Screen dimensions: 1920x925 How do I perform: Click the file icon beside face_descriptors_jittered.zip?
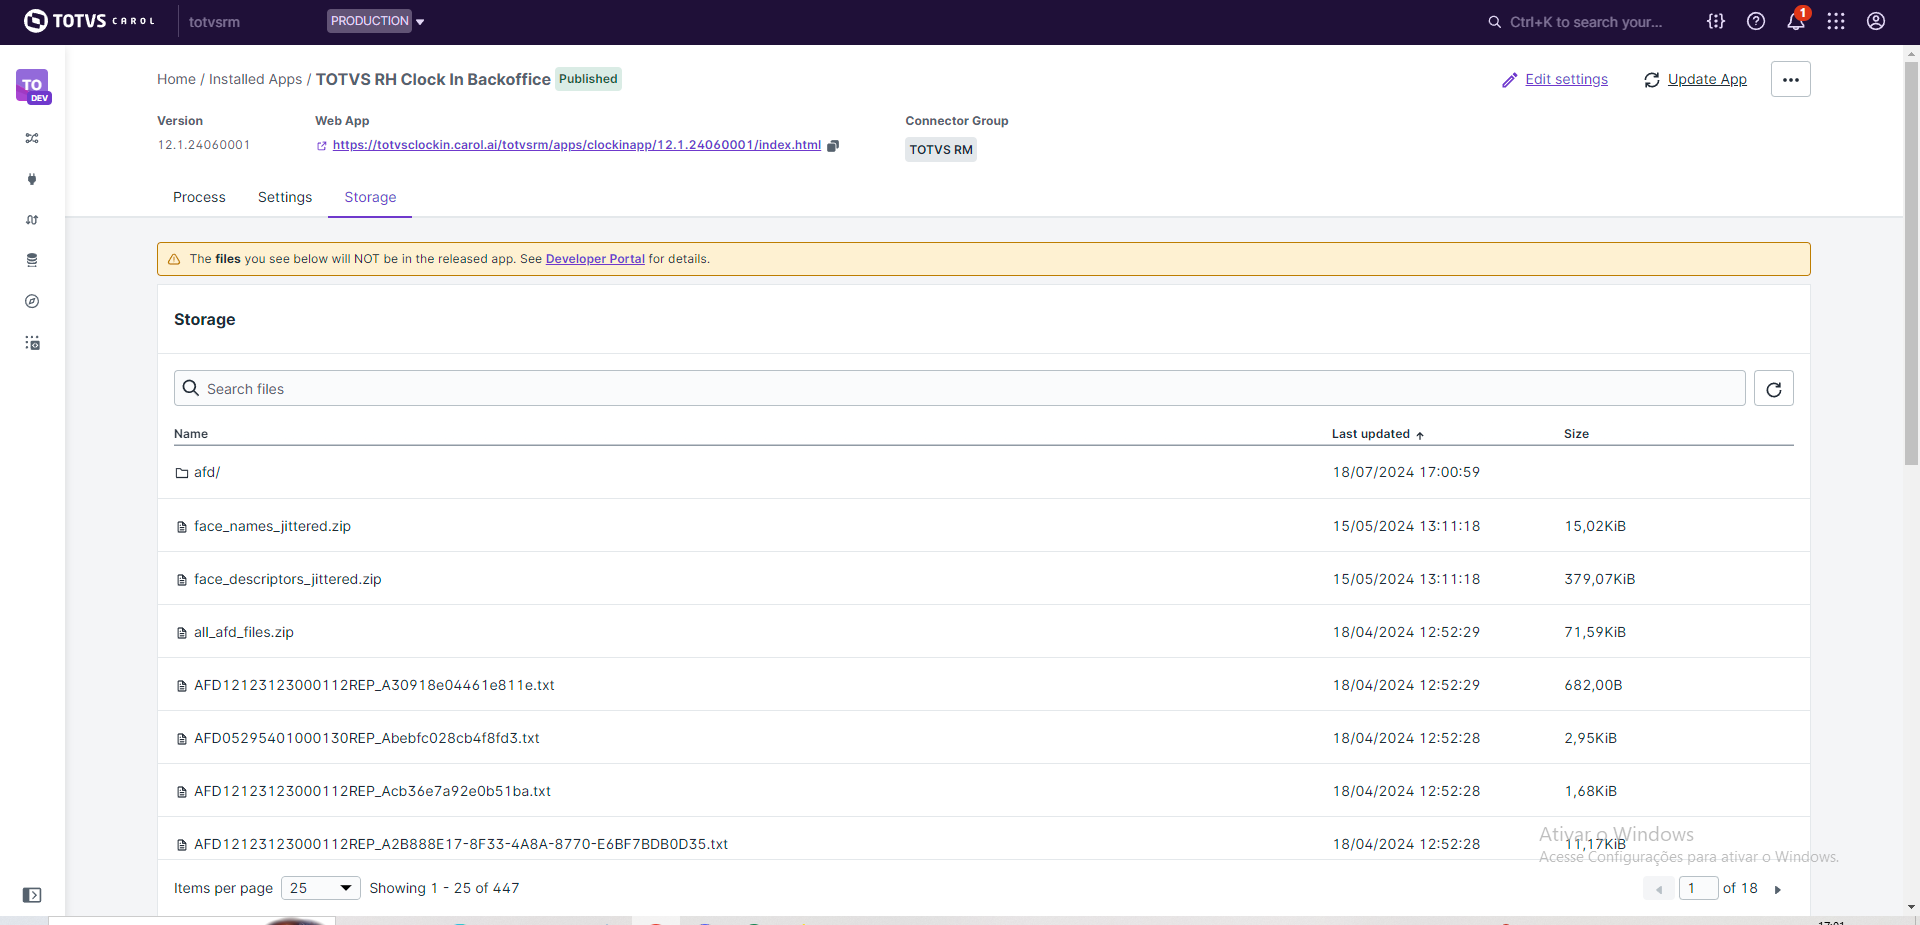[x=182, y=580]
